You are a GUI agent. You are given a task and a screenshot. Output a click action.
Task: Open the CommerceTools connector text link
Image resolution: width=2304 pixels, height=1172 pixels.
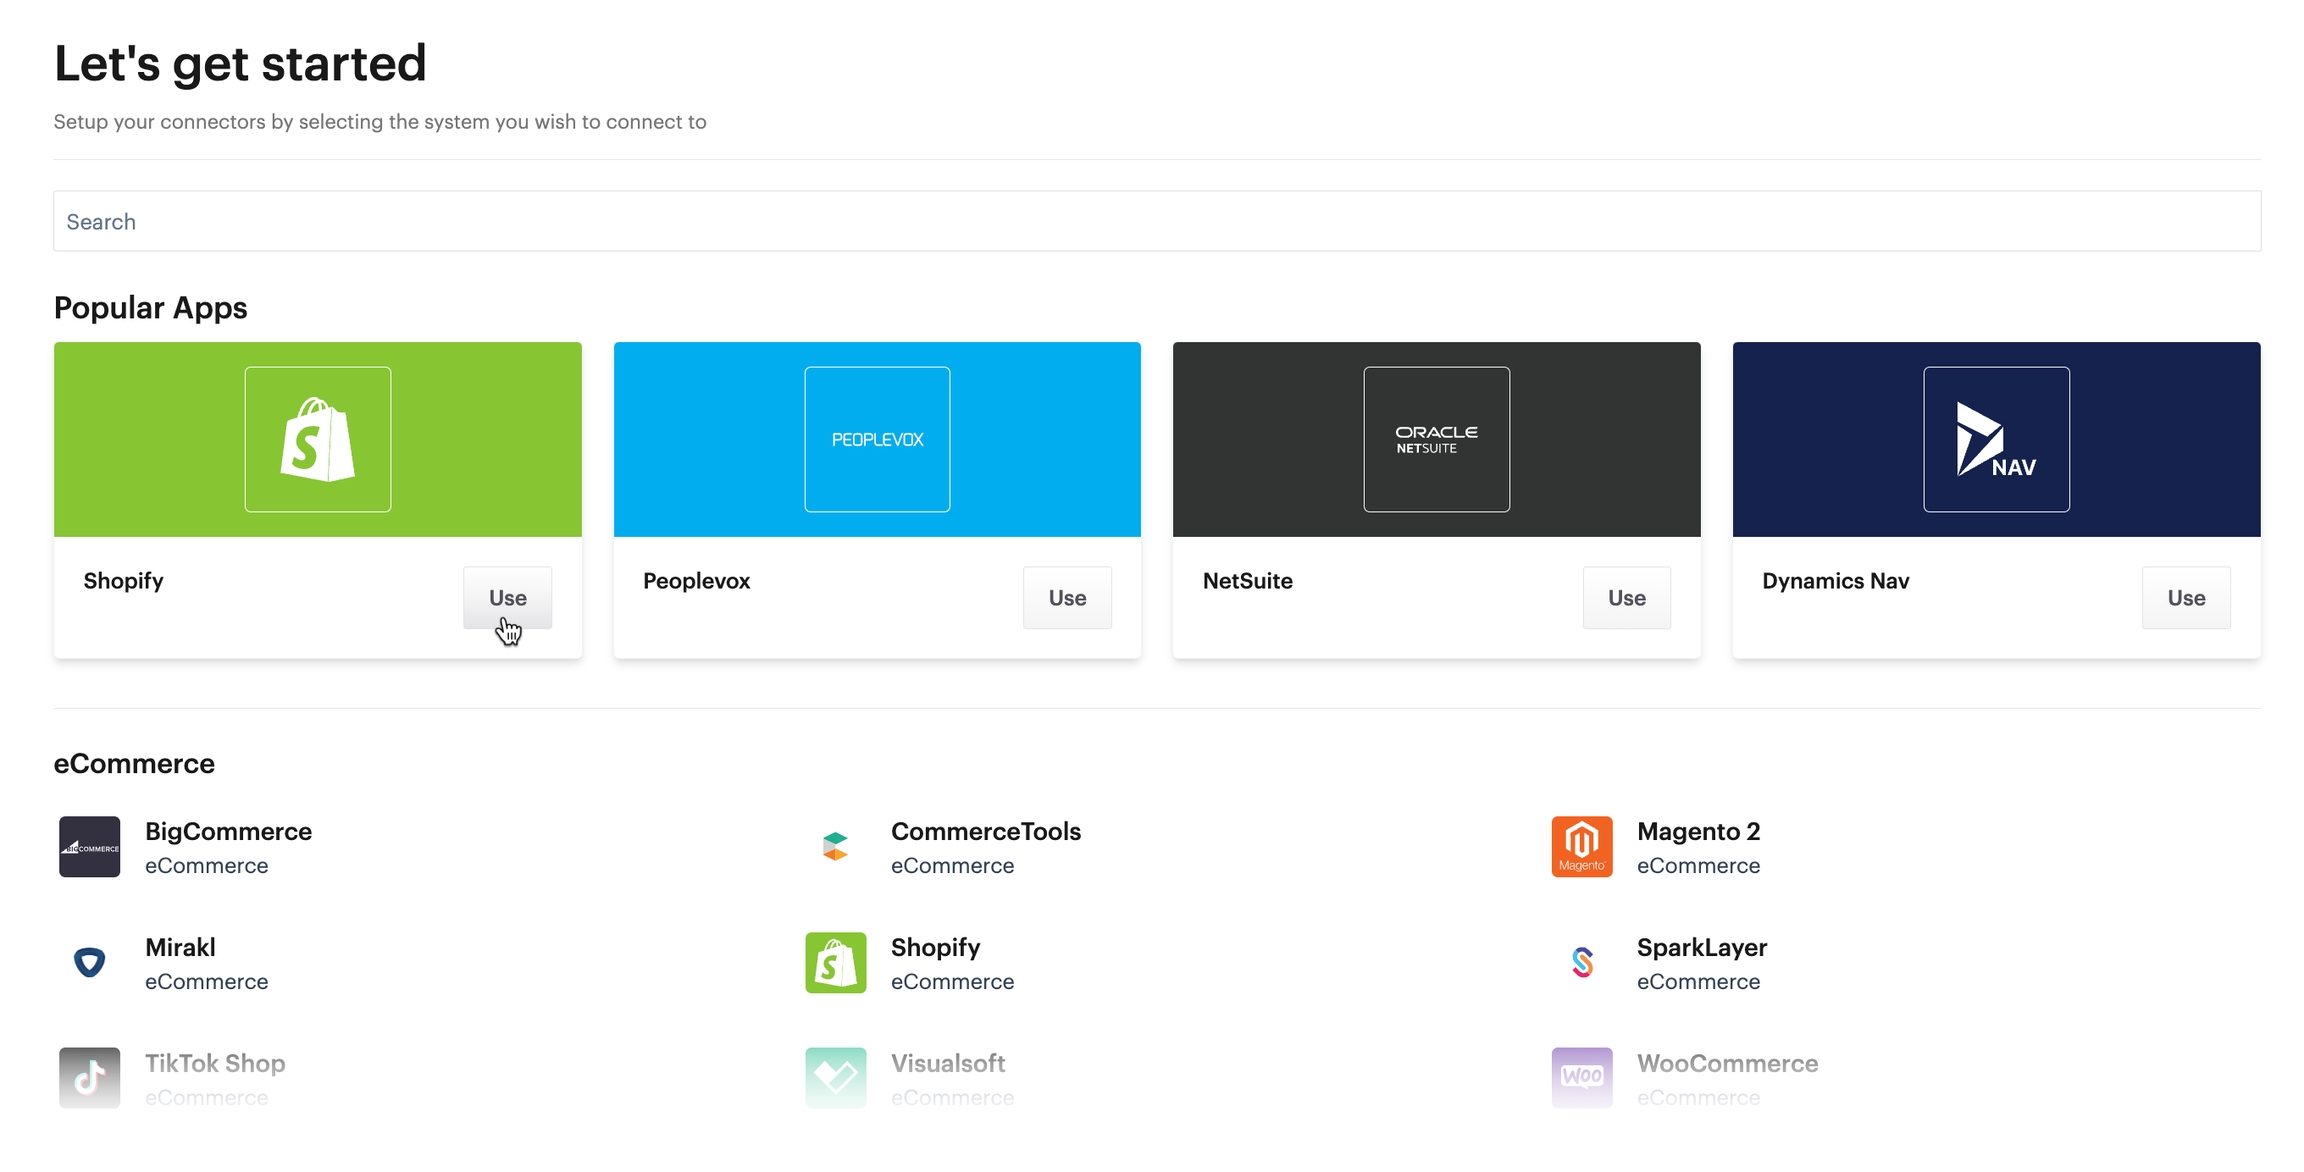pyautogui.click(x=985, y=832)
